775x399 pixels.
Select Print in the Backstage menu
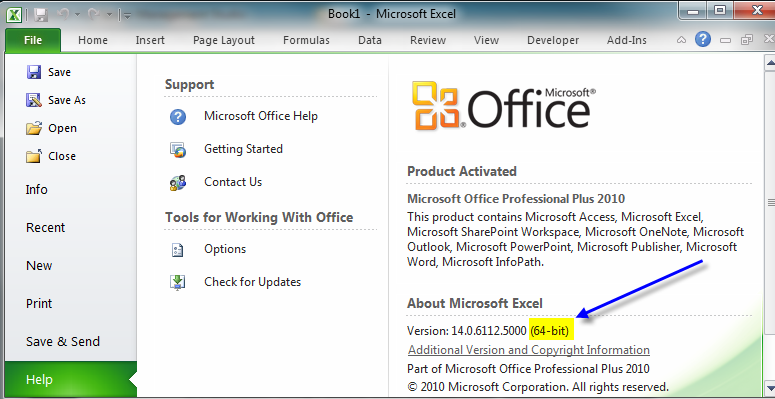coord(39,304)
